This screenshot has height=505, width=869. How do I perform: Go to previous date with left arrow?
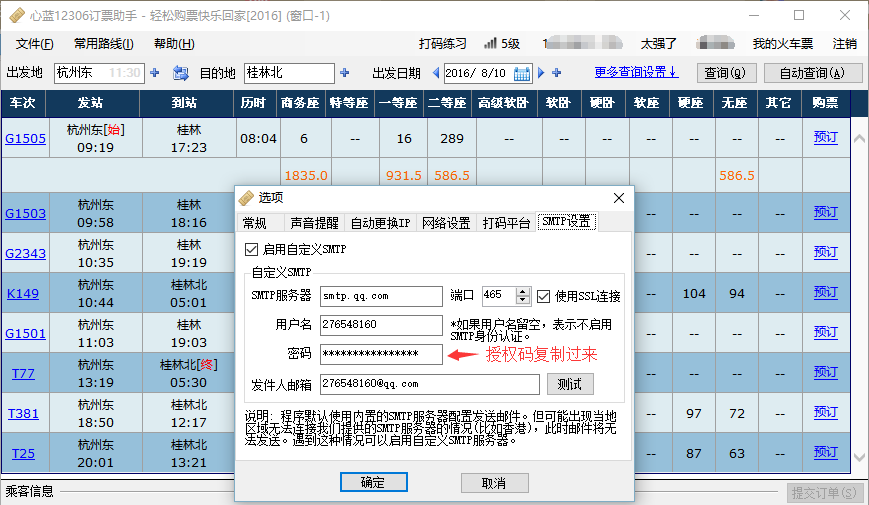(436, 73)
